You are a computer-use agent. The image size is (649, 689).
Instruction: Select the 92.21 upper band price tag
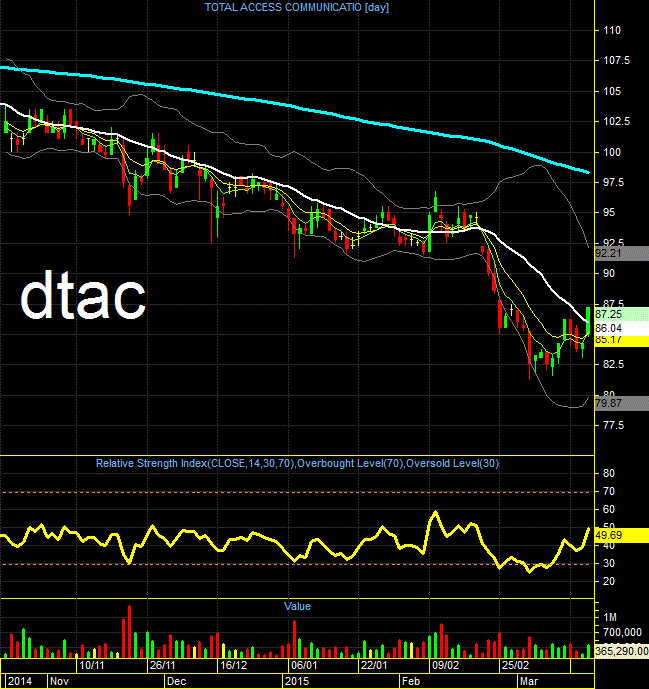(x=621, y=254)
